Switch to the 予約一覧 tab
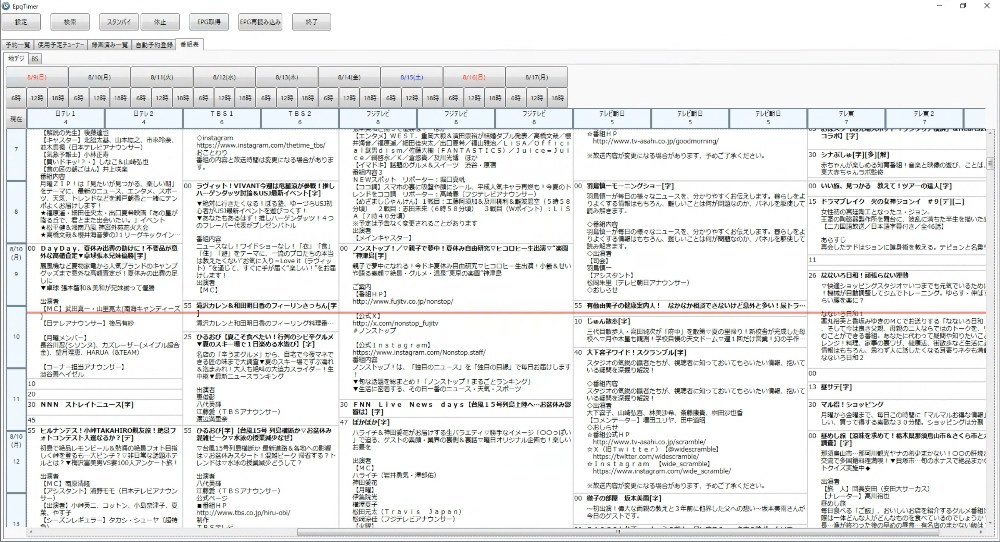The width and height of the screenshot is (1000, 542). point(18,45)
